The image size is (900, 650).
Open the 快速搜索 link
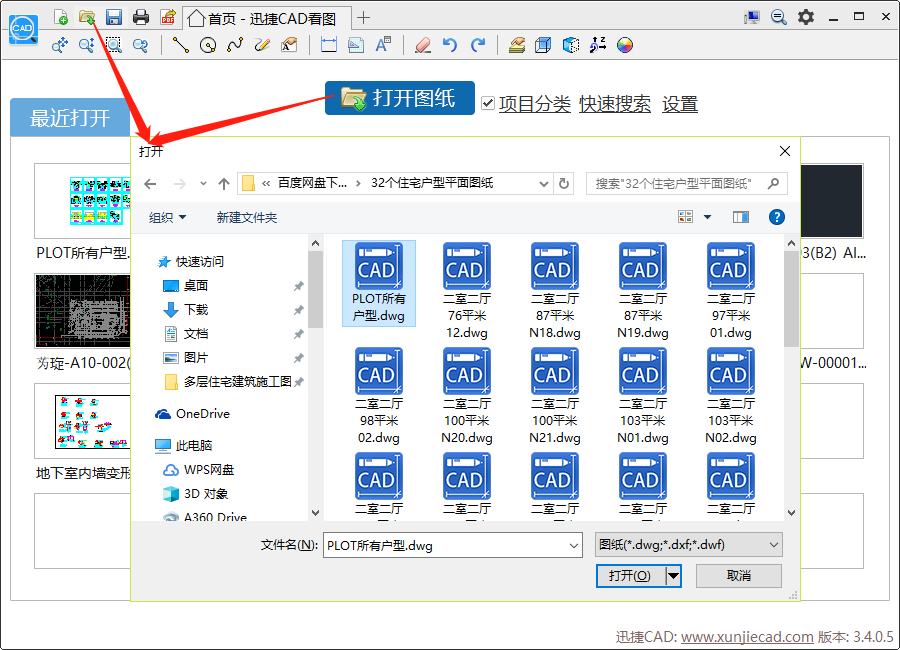(615, 104)
